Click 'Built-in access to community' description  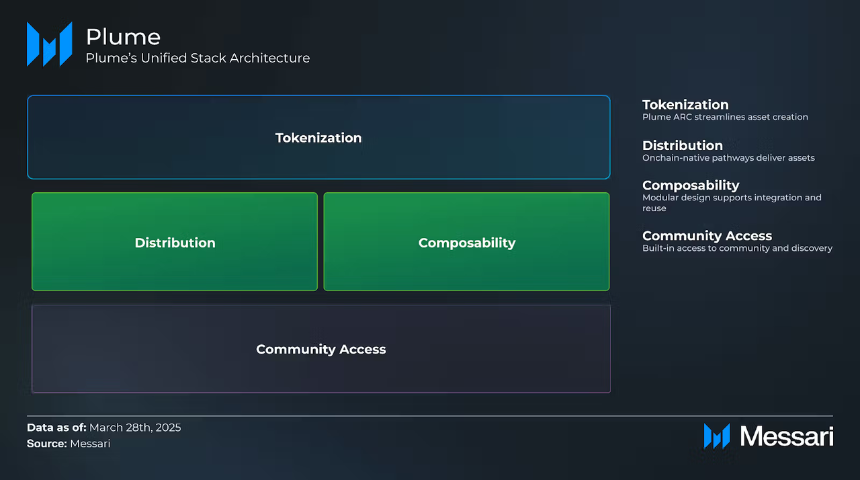coord(737,249)
